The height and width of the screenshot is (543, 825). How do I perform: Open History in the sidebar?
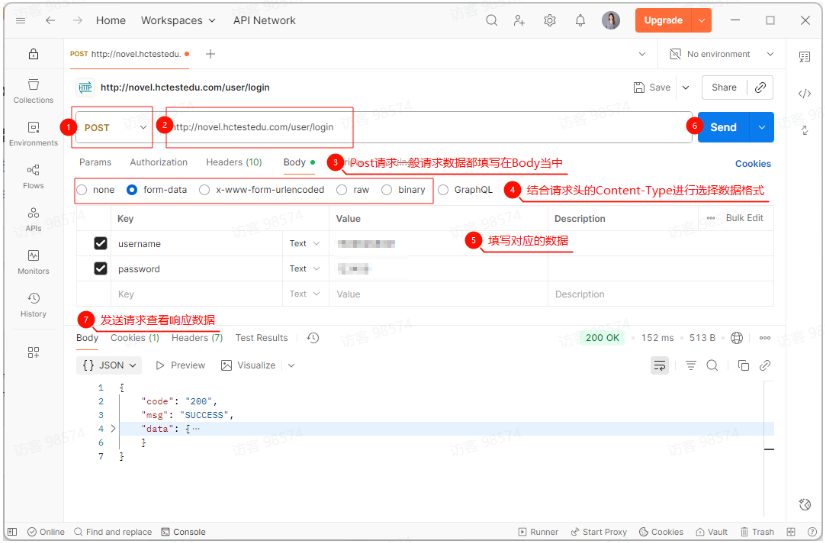(x=33, y=305)
